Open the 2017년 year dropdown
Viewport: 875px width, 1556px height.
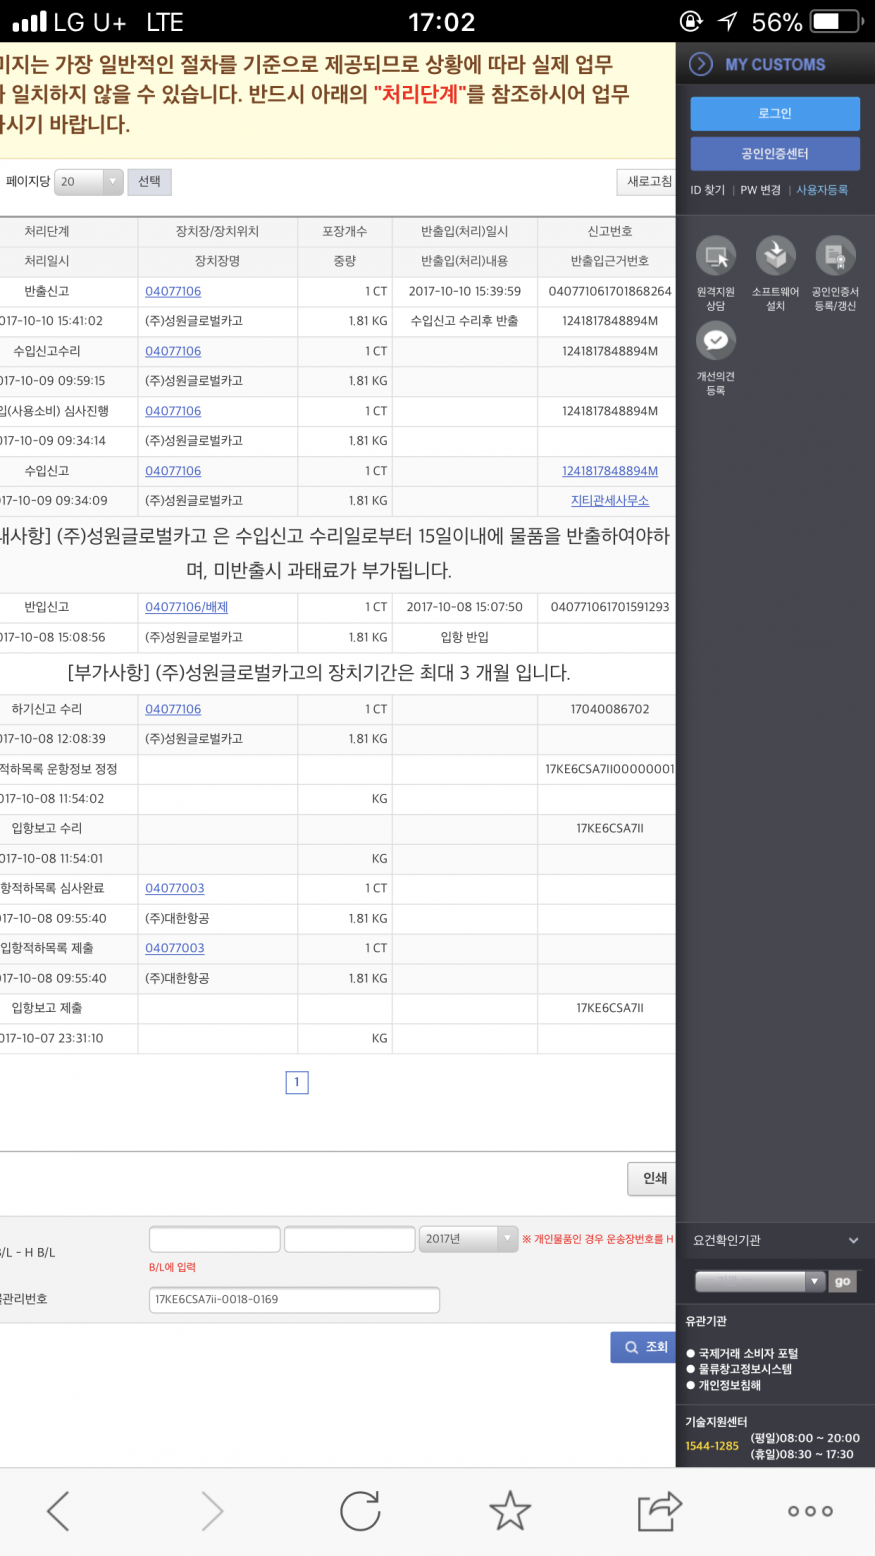(x=468, y=1239)
